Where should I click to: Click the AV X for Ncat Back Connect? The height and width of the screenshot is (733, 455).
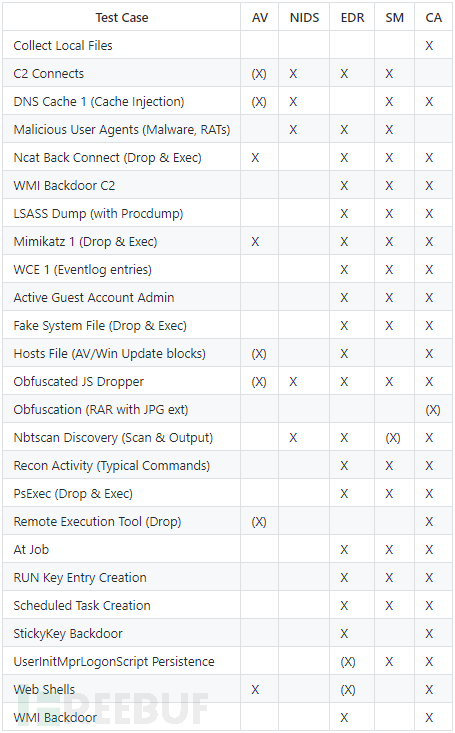[255, 158]
